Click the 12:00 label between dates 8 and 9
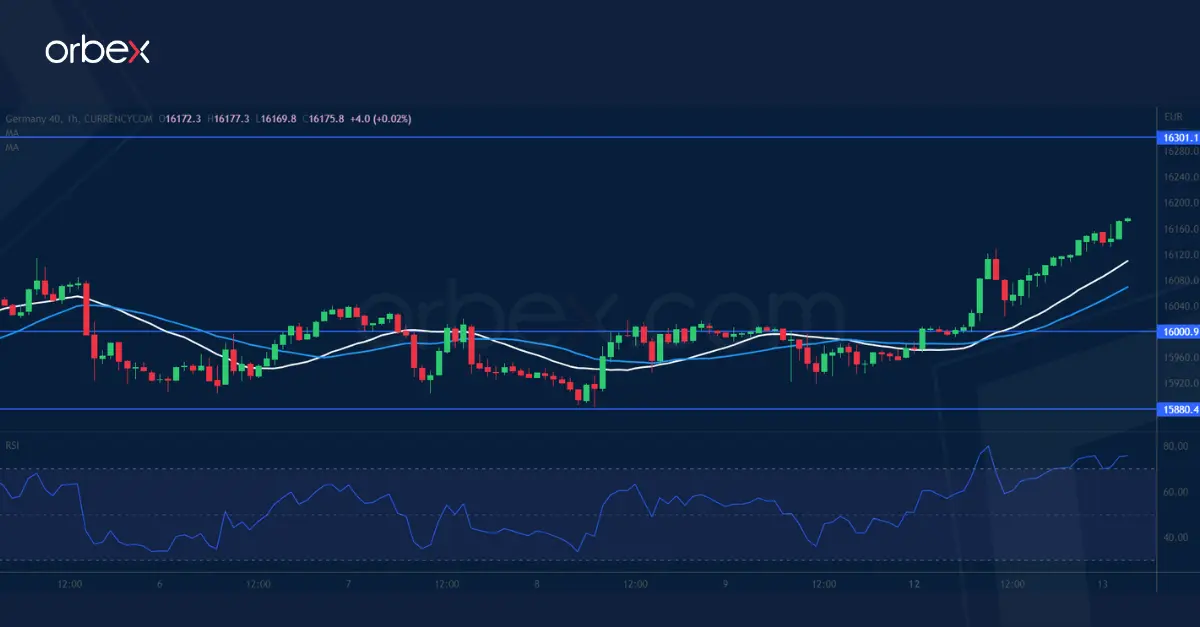Viewport: 1200px width, 627px height. (x=635, y=583)
